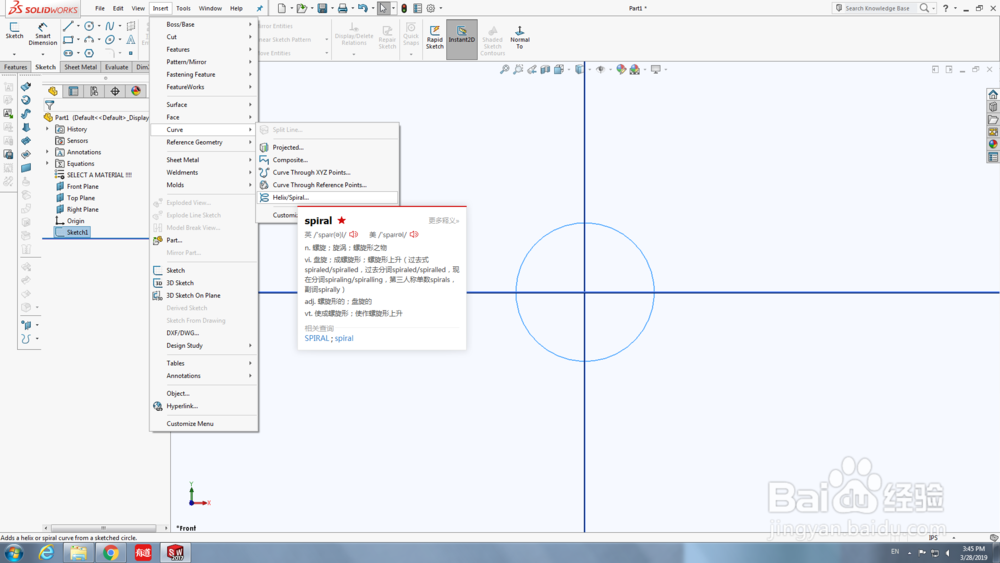1000x563 pixels.
Task: Toggle the Instant2D button
Action: 462,38
